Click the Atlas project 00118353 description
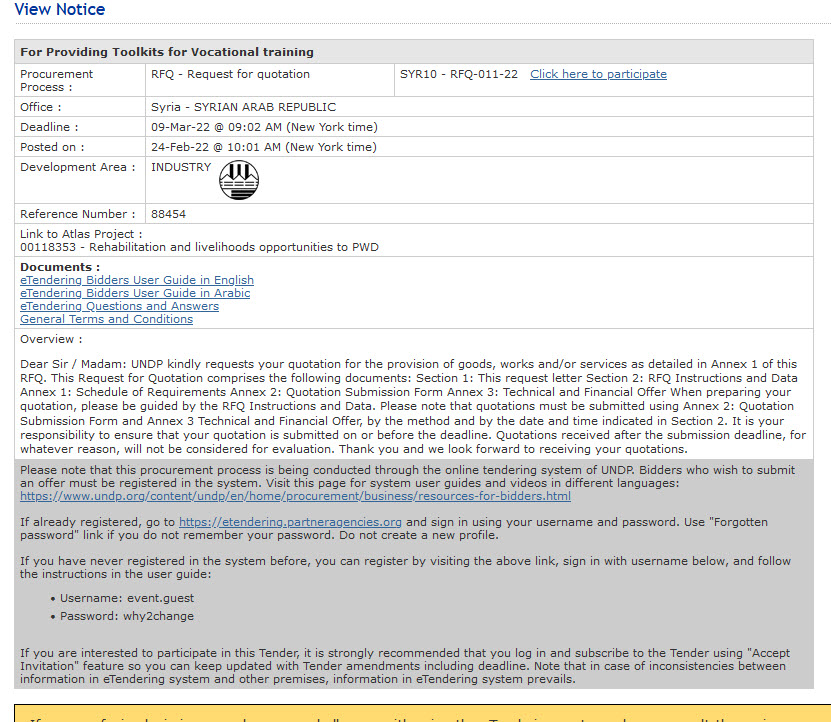 click(x=199, y=247)
